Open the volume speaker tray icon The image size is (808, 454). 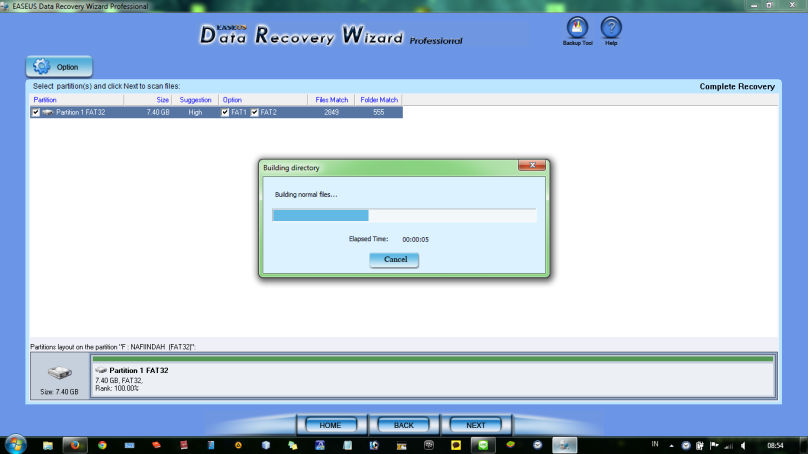coord(743,446)
